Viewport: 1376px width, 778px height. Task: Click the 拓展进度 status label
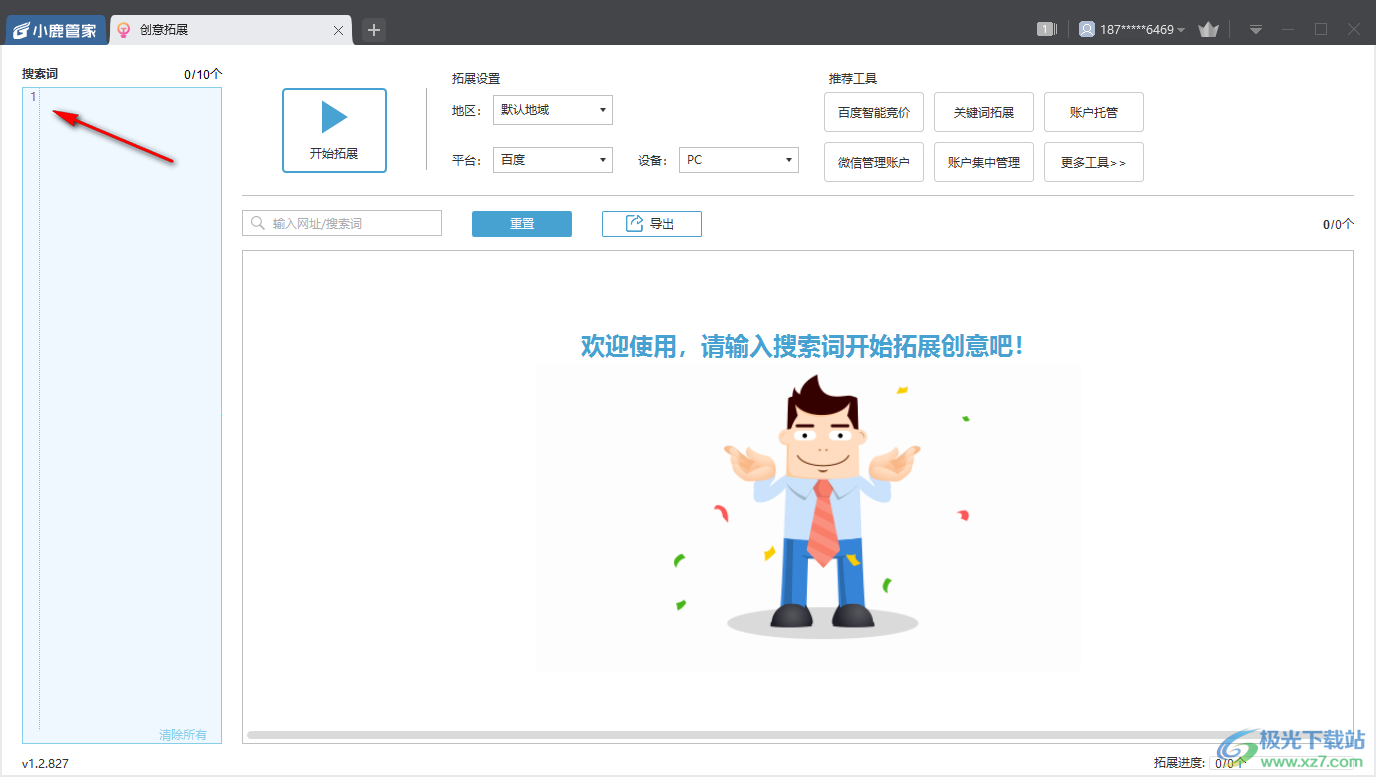coord(1180,763)
